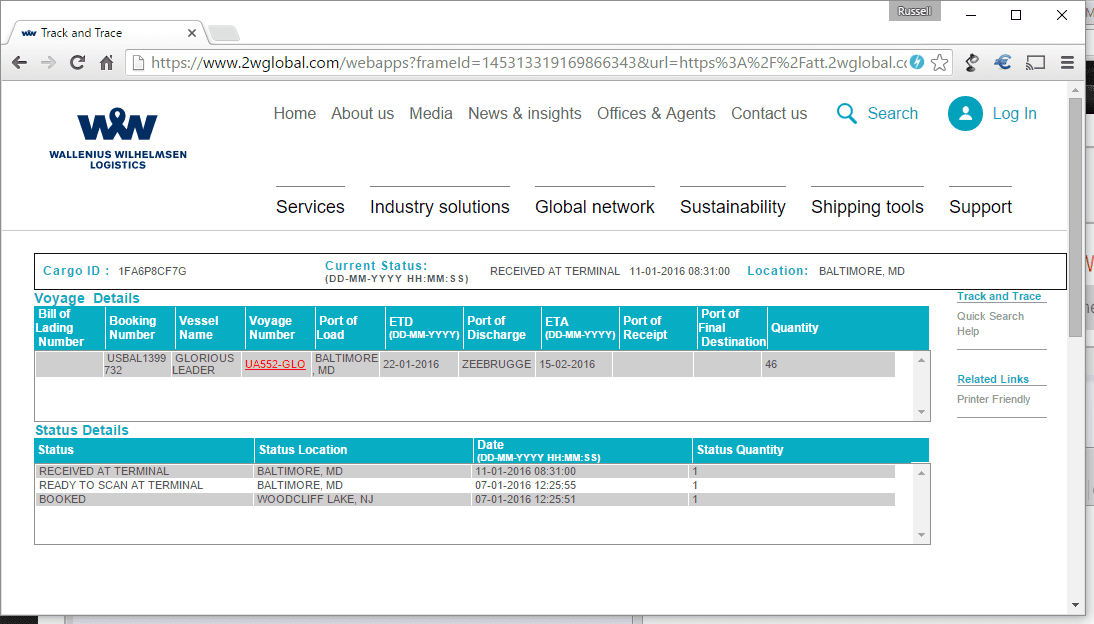
Task: Click the Euro currency extension icon
Action: 1003,63
